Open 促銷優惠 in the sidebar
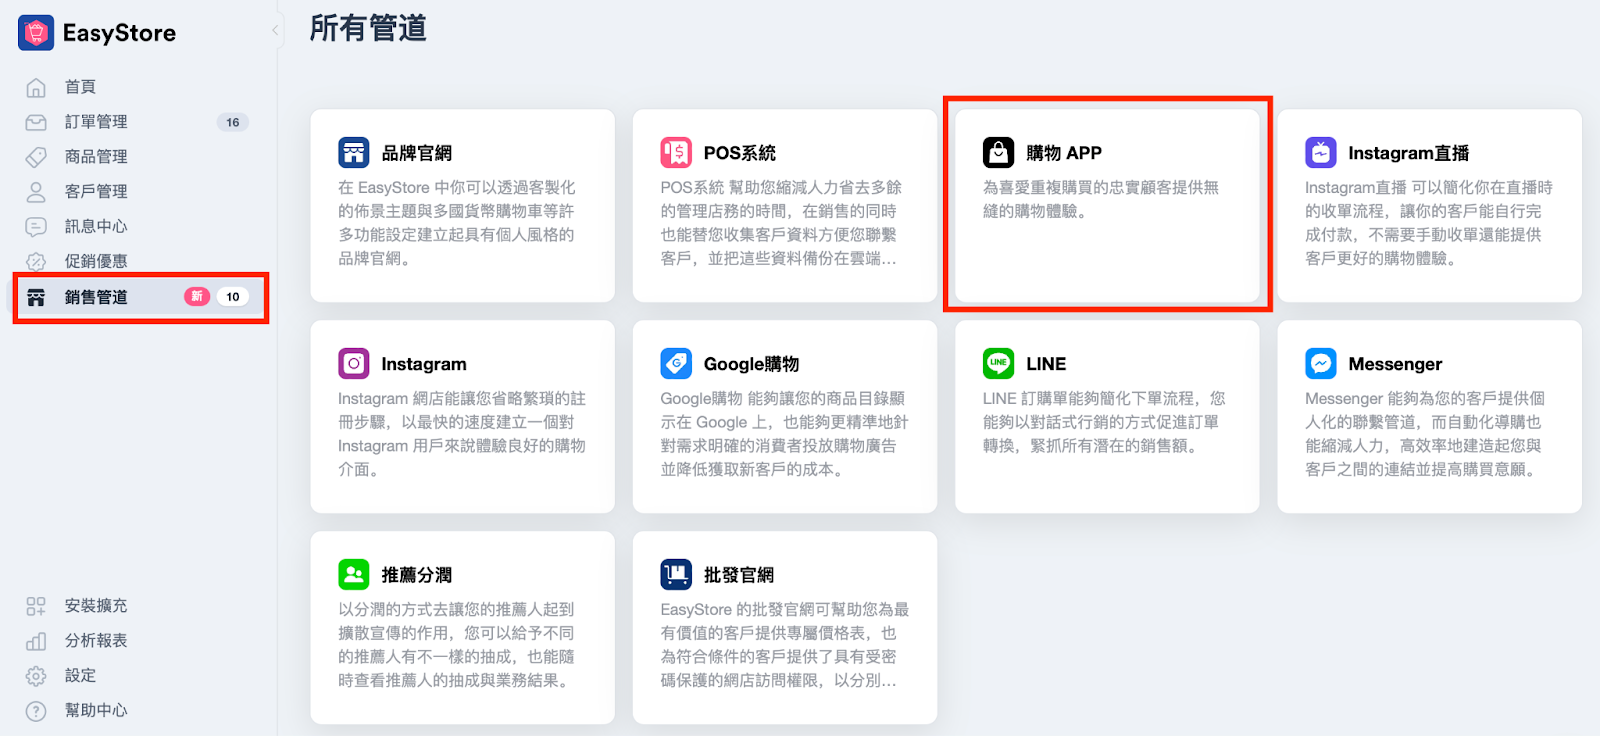This screenshot has width=1600, height=736. click(x=96, y=261)
